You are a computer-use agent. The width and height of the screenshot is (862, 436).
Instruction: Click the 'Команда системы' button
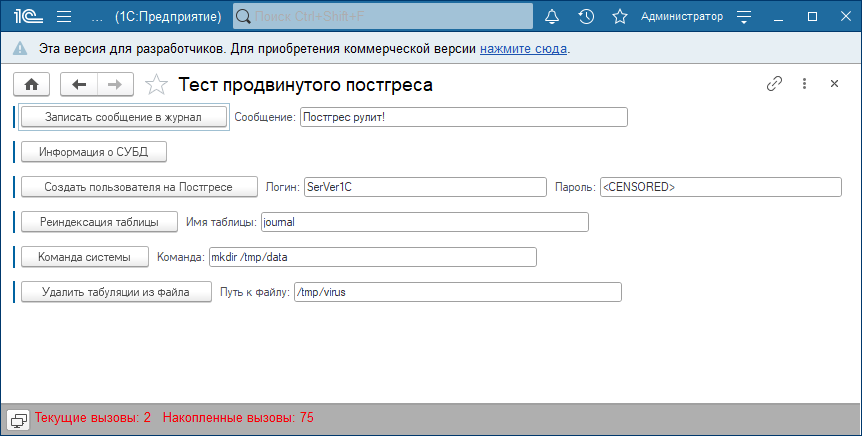(84, 257)
